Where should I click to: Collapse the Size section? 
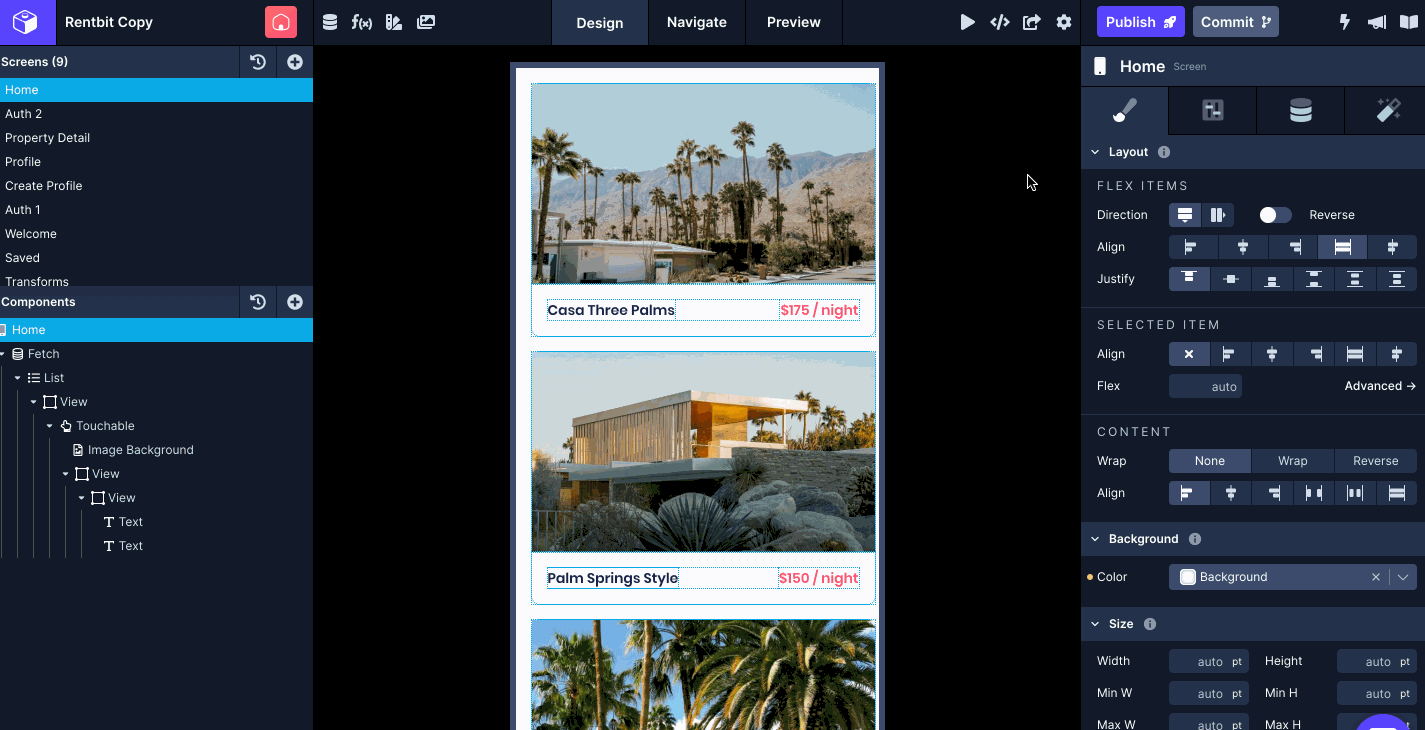coord(1095,624)
